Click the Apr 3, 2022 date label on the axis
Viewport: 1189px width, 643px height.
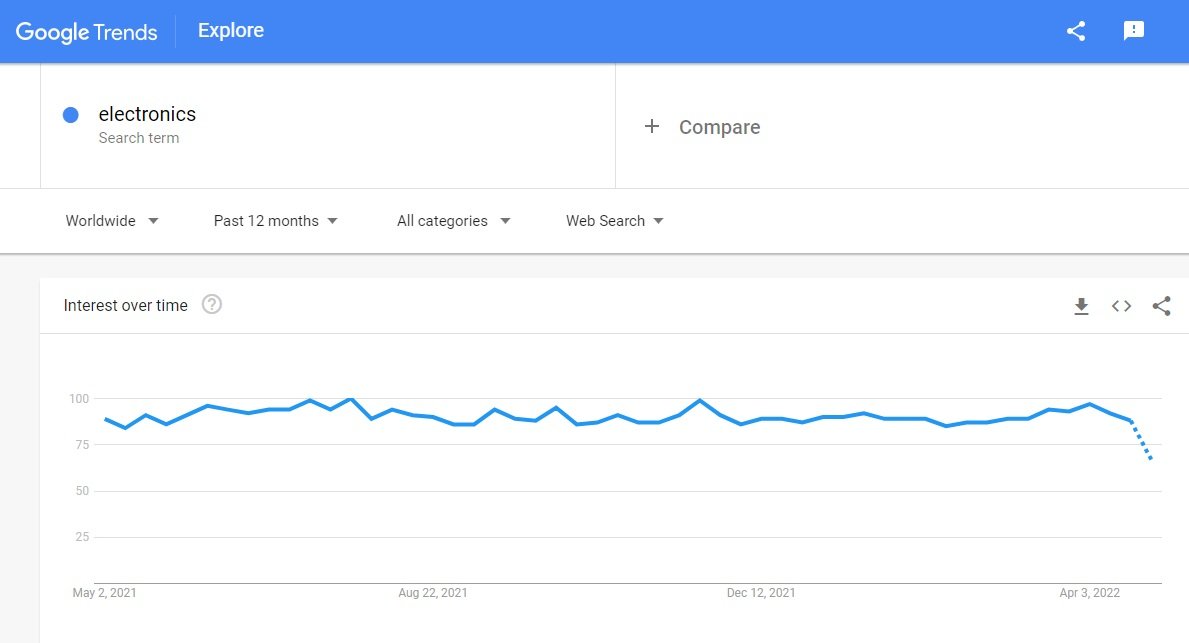1090,593
